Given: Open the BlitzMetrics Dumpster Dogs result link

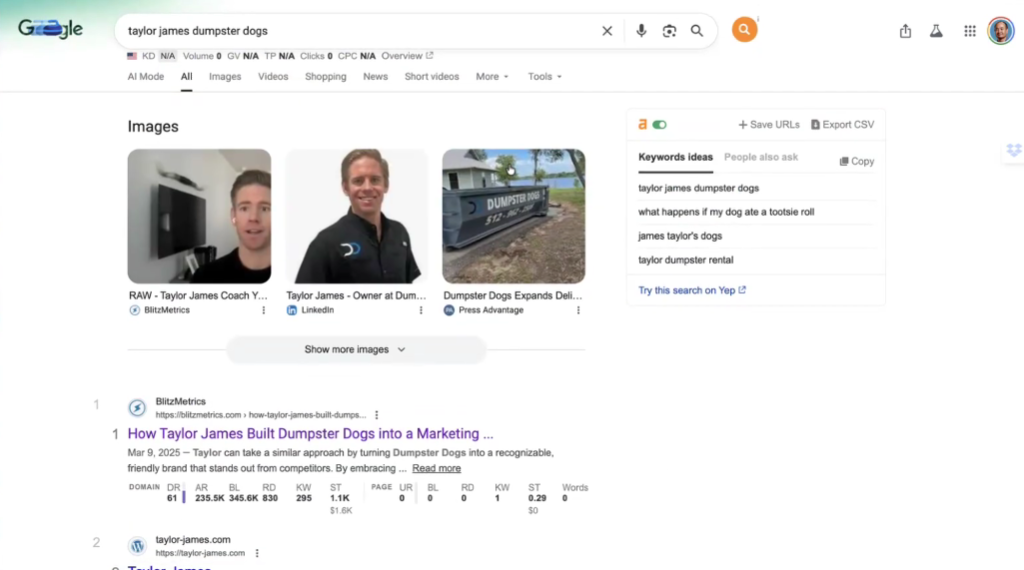Looking at the screenshot, I should (310, 434).
